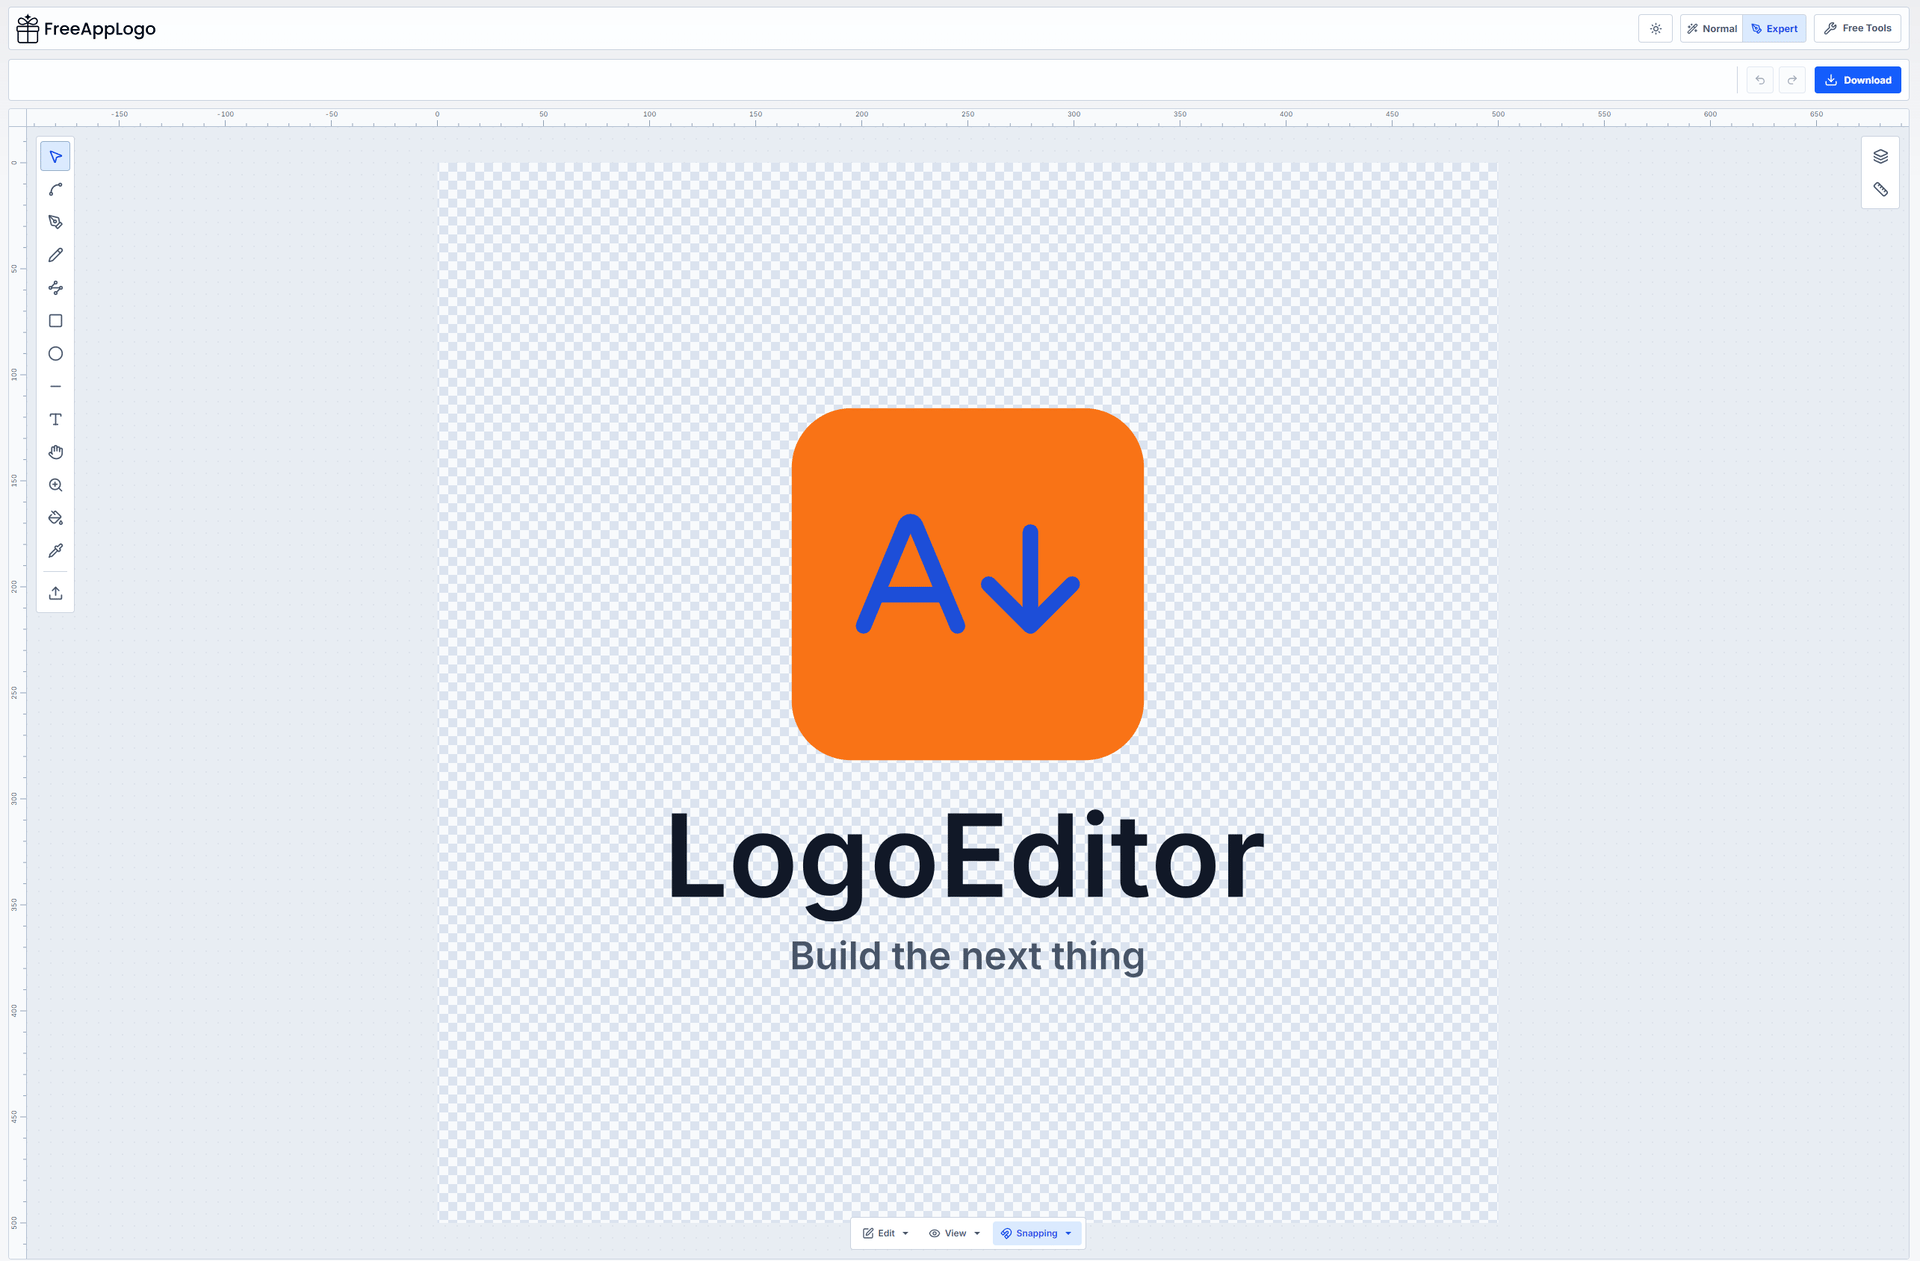
Task: Pick the Eyedropper tool
Action: tap(56, 551)
